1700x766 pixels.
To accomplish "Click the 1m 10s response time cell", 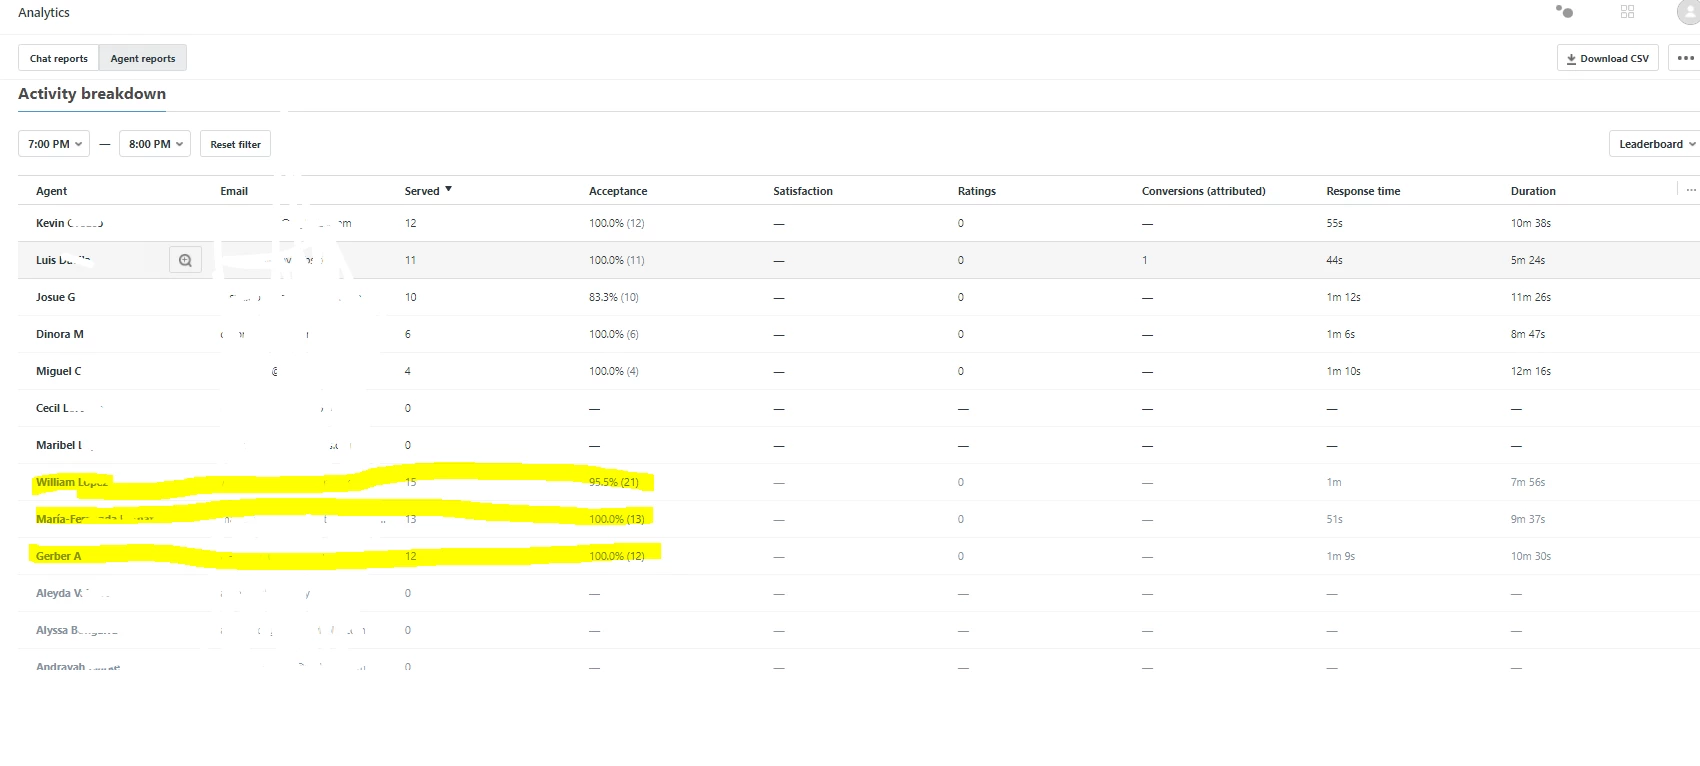I will point(1344,371).
